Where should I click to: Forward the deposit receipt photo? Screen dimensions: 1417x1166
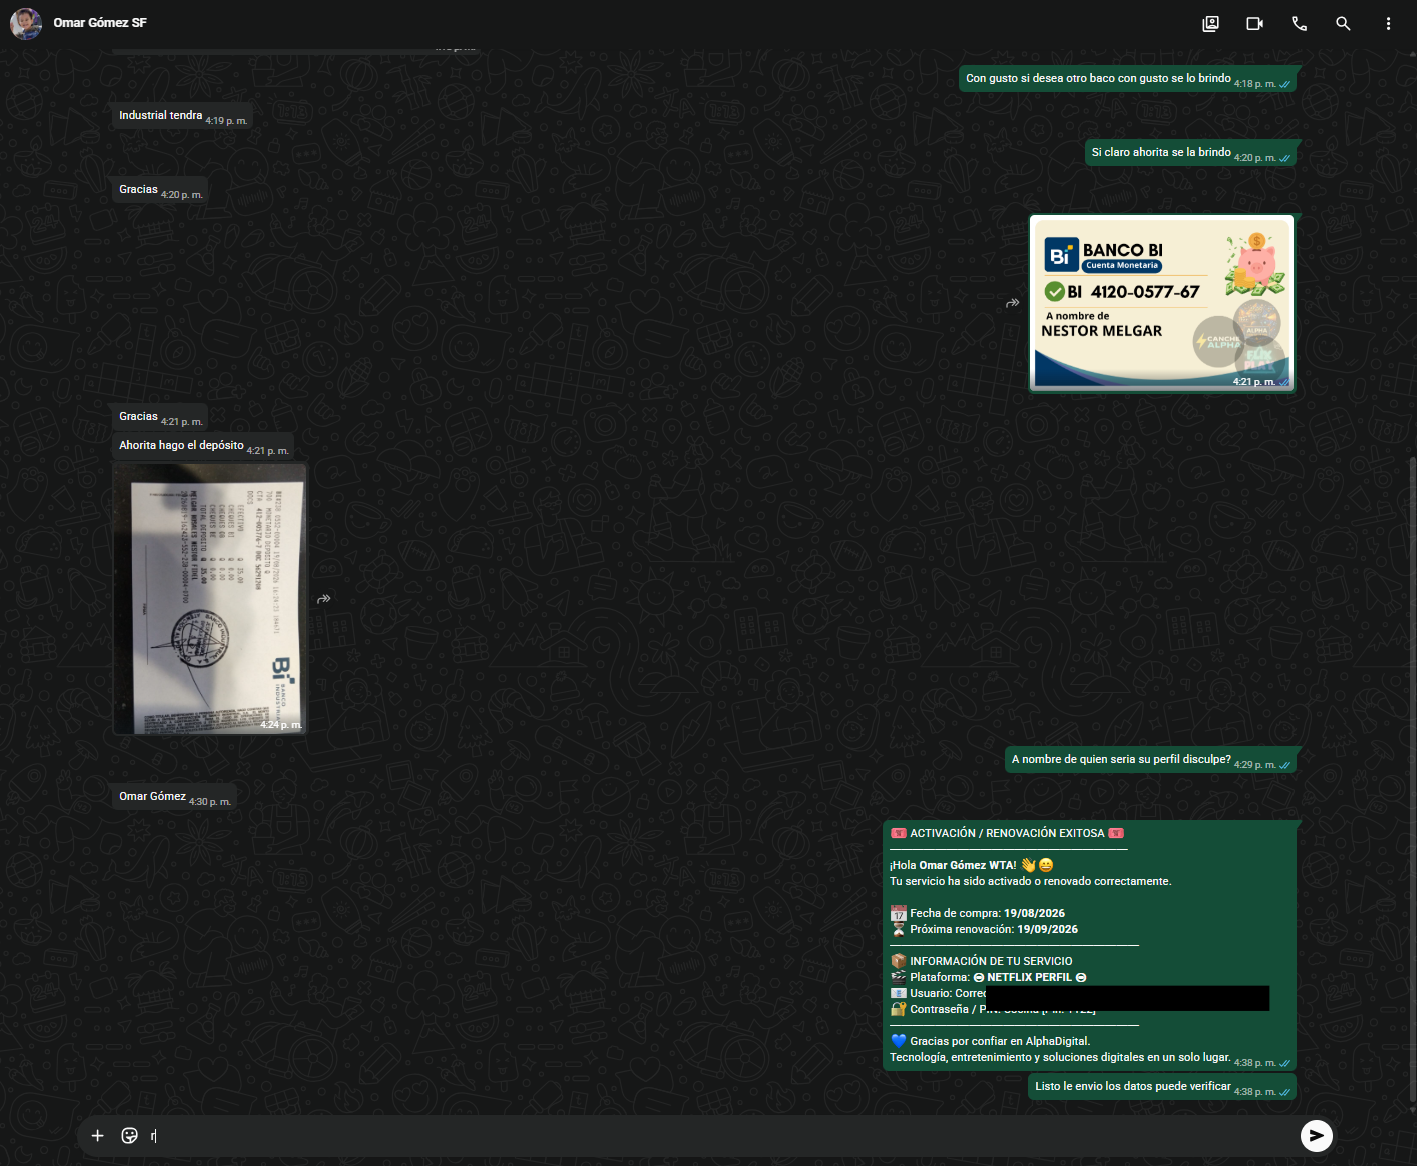[323, 599]
